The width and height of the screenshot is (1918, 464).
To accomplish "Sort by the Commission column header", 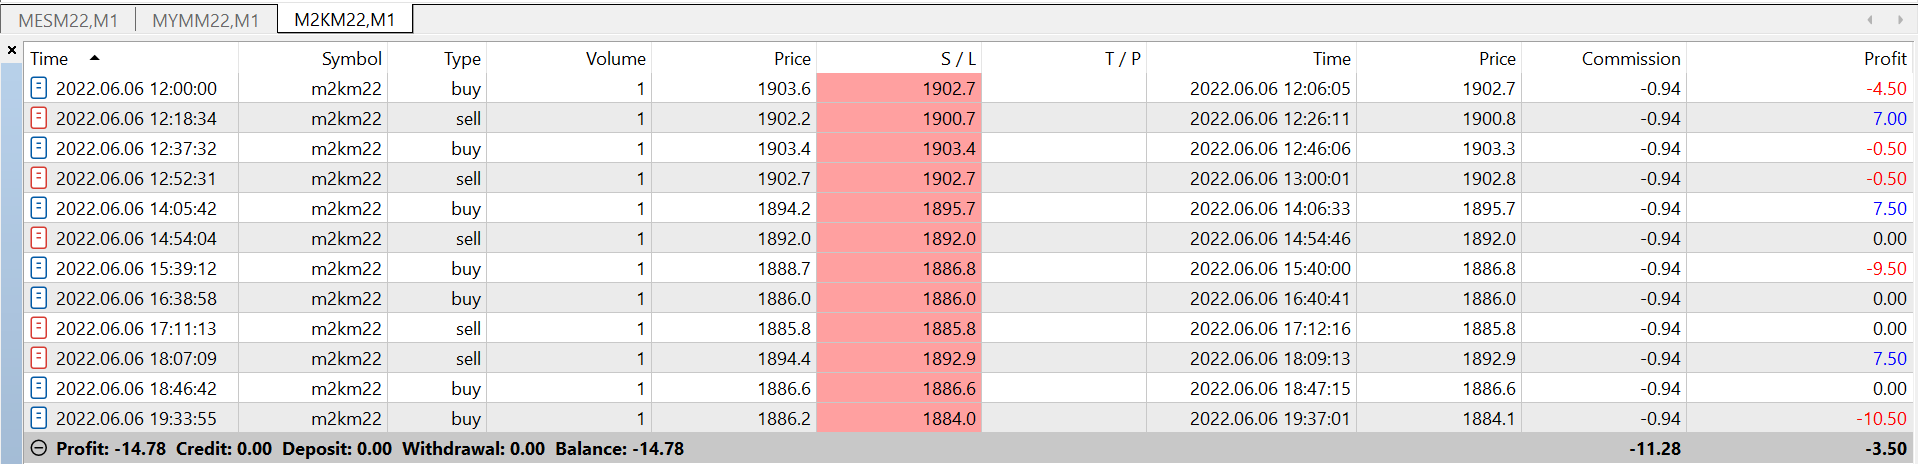I will (x=1630, y=59).
